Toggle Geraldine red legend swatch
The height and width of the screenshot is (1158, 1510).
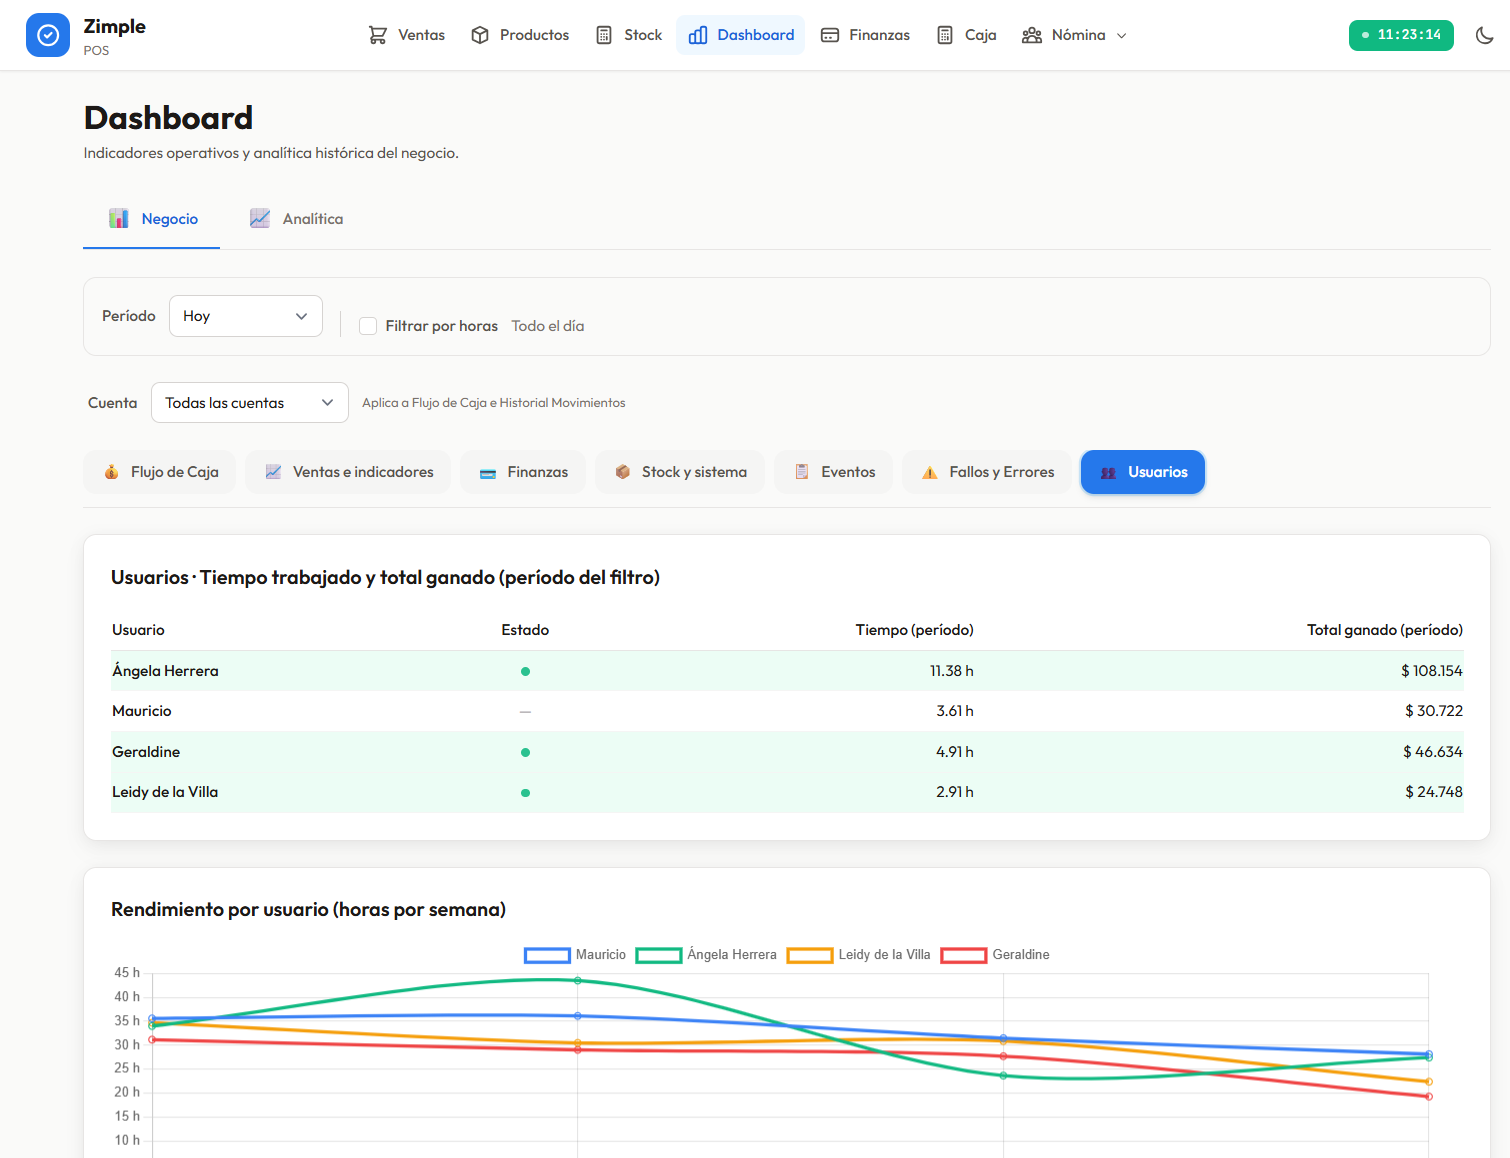click(x=964, y=955)
